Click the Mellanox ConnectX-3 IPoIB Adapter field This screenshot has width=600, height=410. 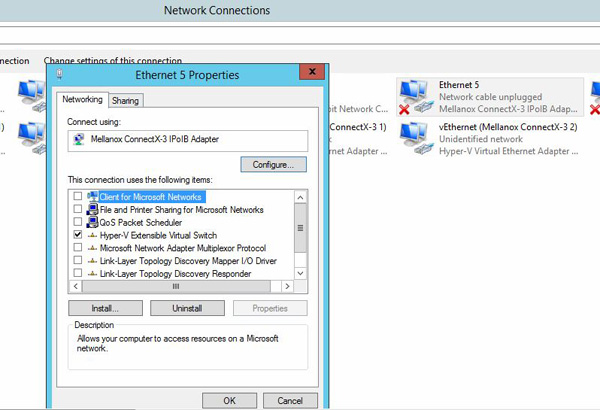[188, 141]
